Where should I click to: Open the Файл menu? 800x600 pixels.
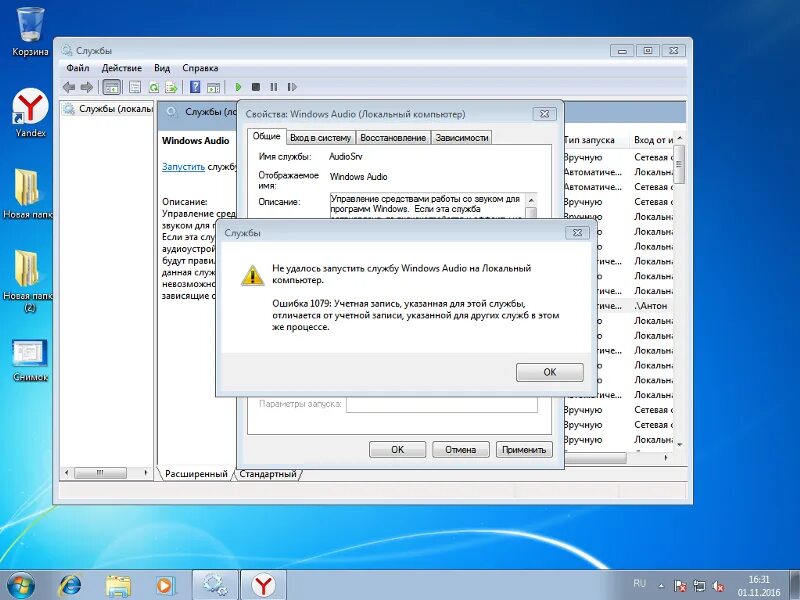click(78, 68)
